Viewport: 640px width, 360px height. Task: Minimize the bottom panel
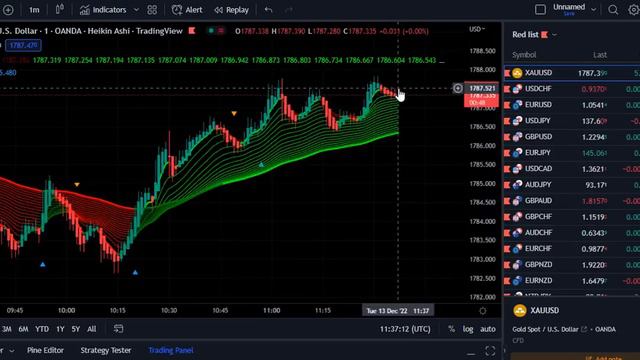[471, 352]
